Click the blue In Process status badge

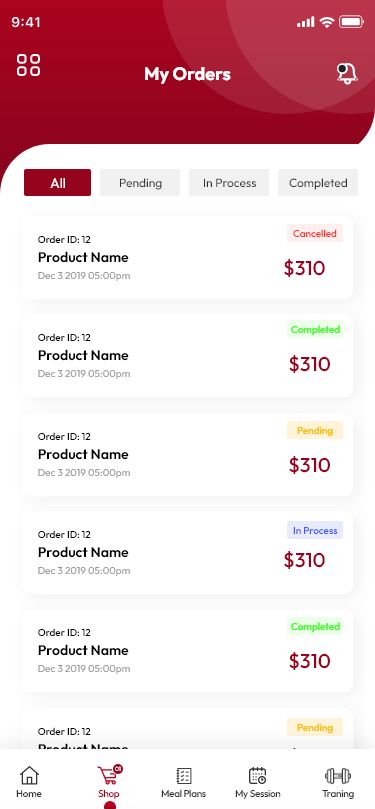pyautogui.click(x=315, y=530)
